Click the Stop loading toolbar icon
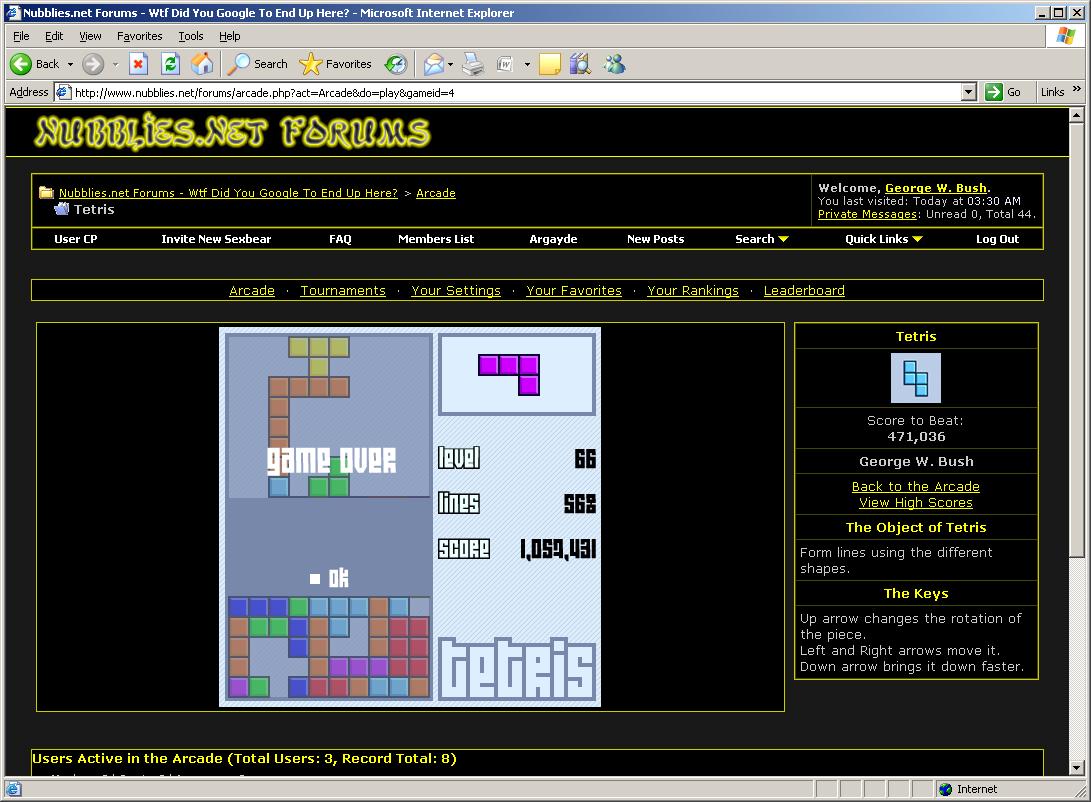Viewport: 1091px width, 802px height. (139, 64)
